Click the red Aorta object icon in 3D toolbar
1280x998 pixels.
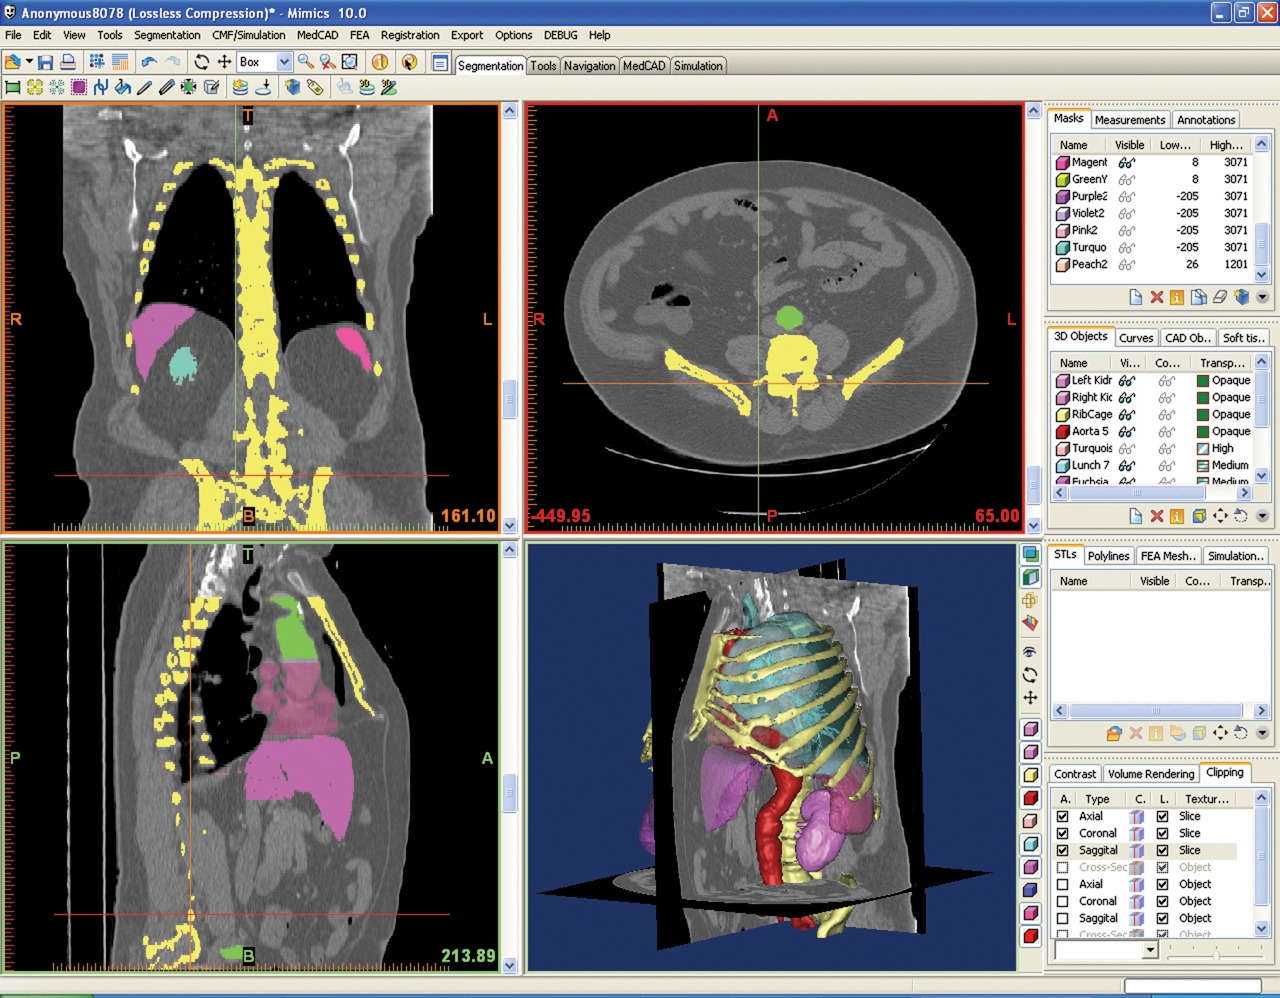coord(1031,798)
